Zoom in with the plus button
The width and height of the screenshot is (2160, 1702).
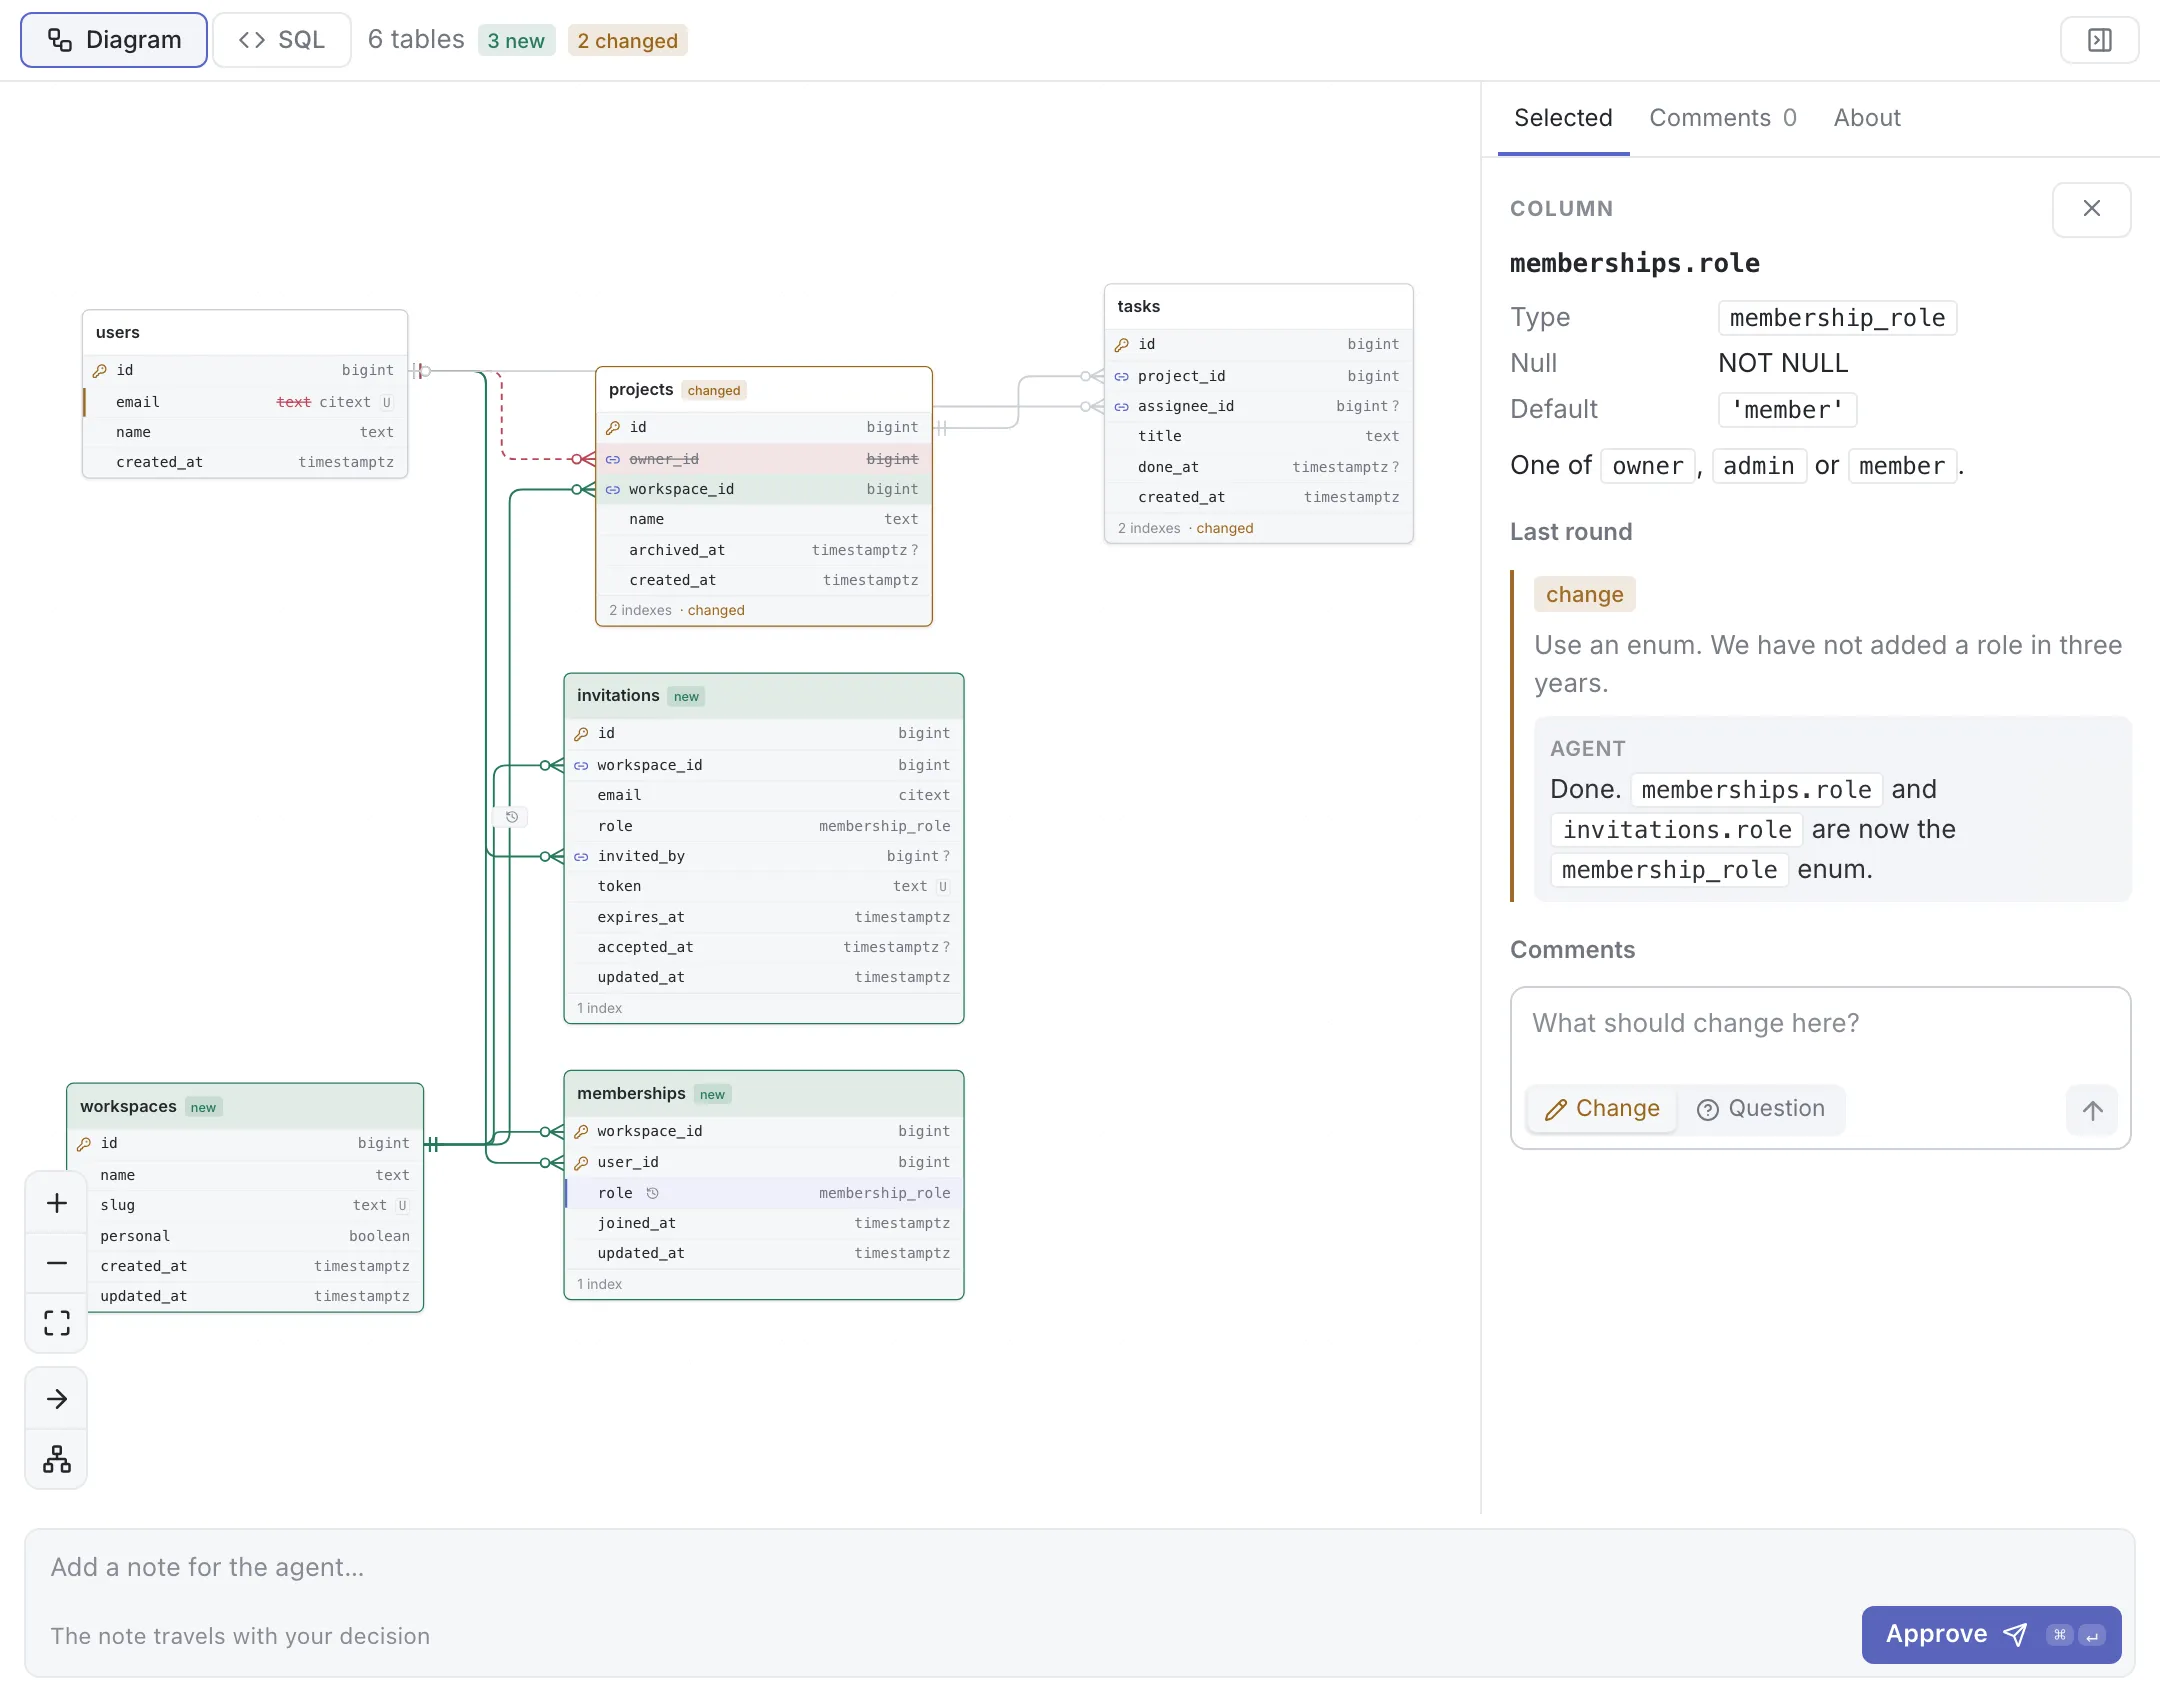click(57, 1203)
